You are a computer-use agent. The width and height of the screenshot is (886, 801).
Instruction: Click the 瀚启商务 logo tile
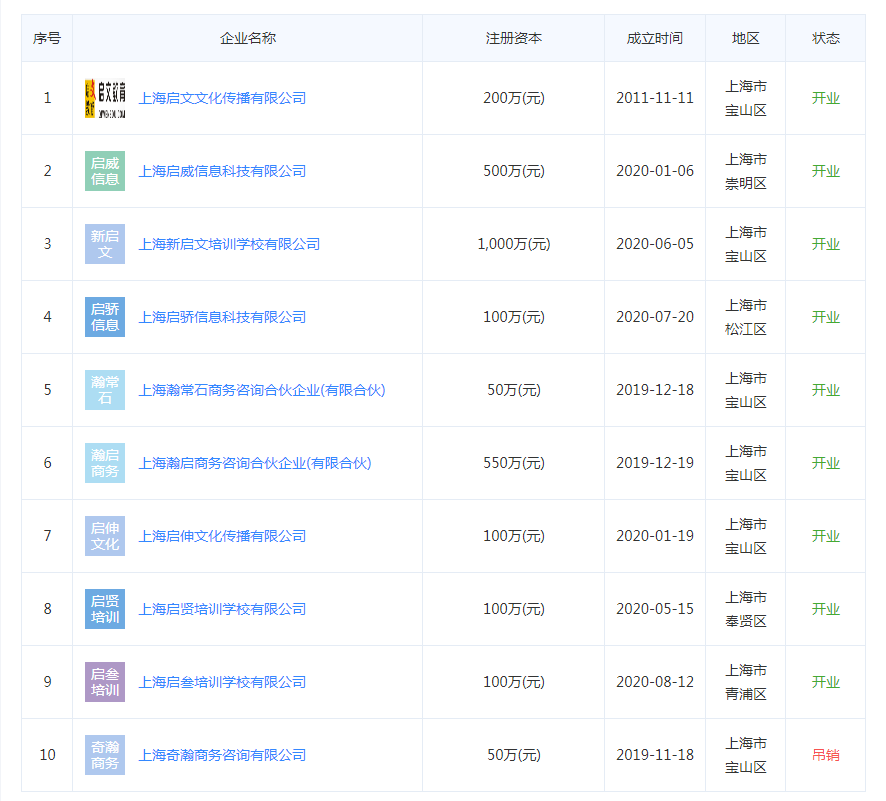[x=105, y=463]
